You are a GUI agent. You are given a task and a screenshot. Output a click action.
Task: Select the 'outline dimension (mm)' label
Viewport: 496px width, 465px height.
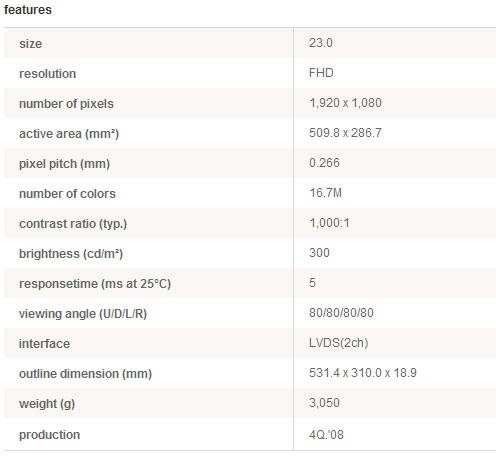pyautogui.click(x=85, y=374)
